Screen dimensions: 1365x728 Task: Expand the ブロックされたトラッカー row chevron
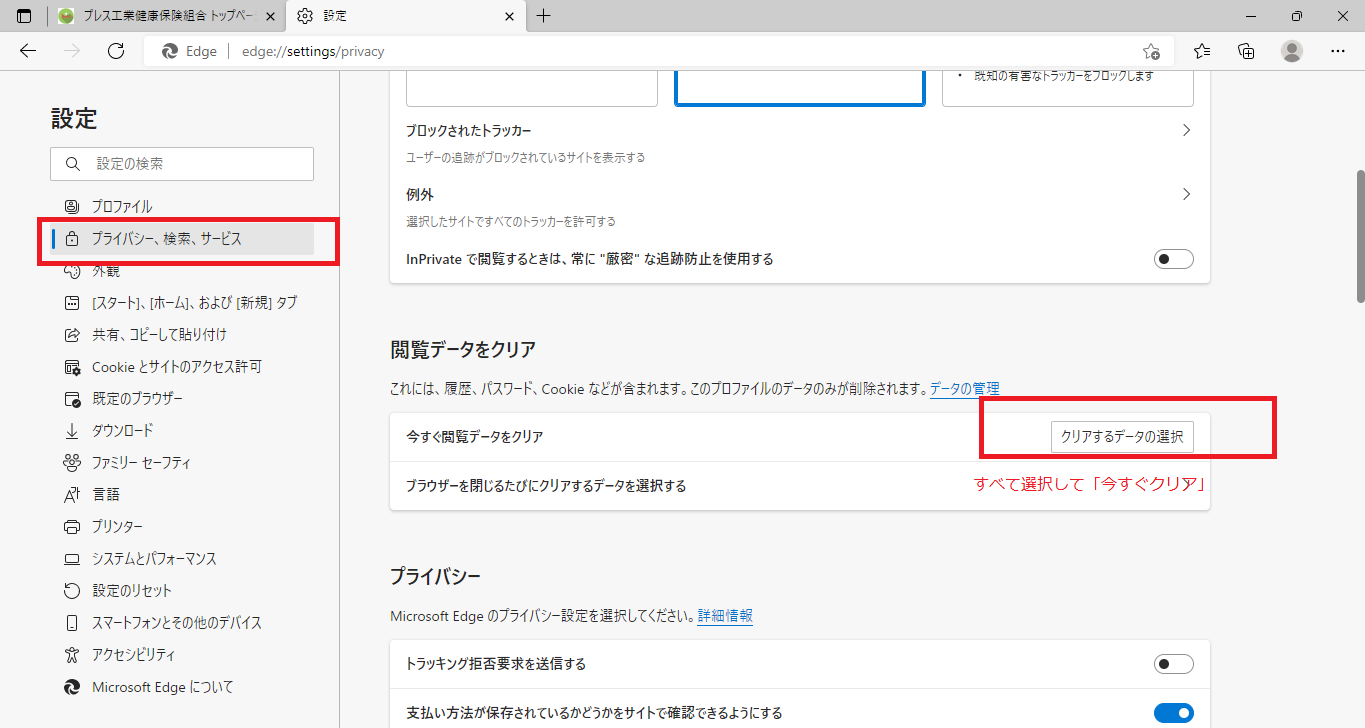click(x=1186, y=131)
